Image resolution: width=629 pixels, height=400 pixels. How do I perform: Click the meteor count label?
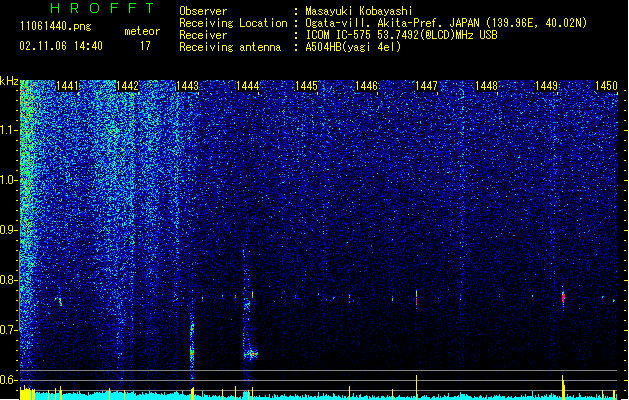click(x=142, y=31)
